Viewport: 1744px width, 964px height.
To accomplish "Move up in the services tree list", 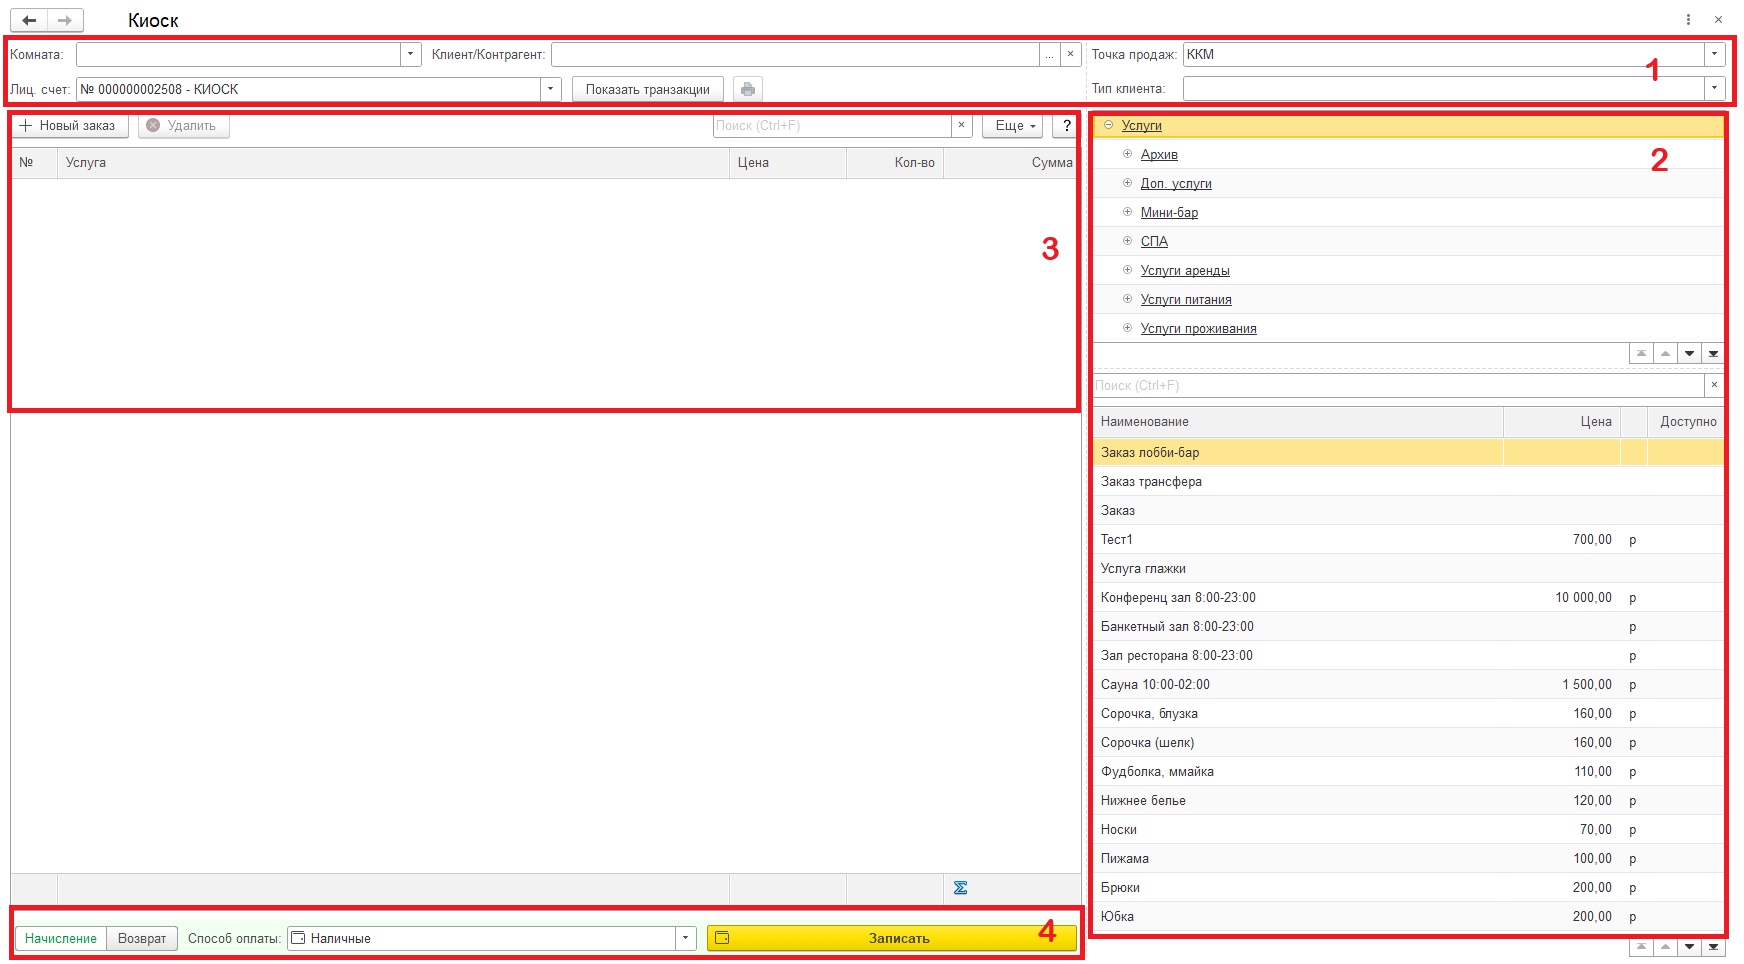I will (x=1665, y=353).
